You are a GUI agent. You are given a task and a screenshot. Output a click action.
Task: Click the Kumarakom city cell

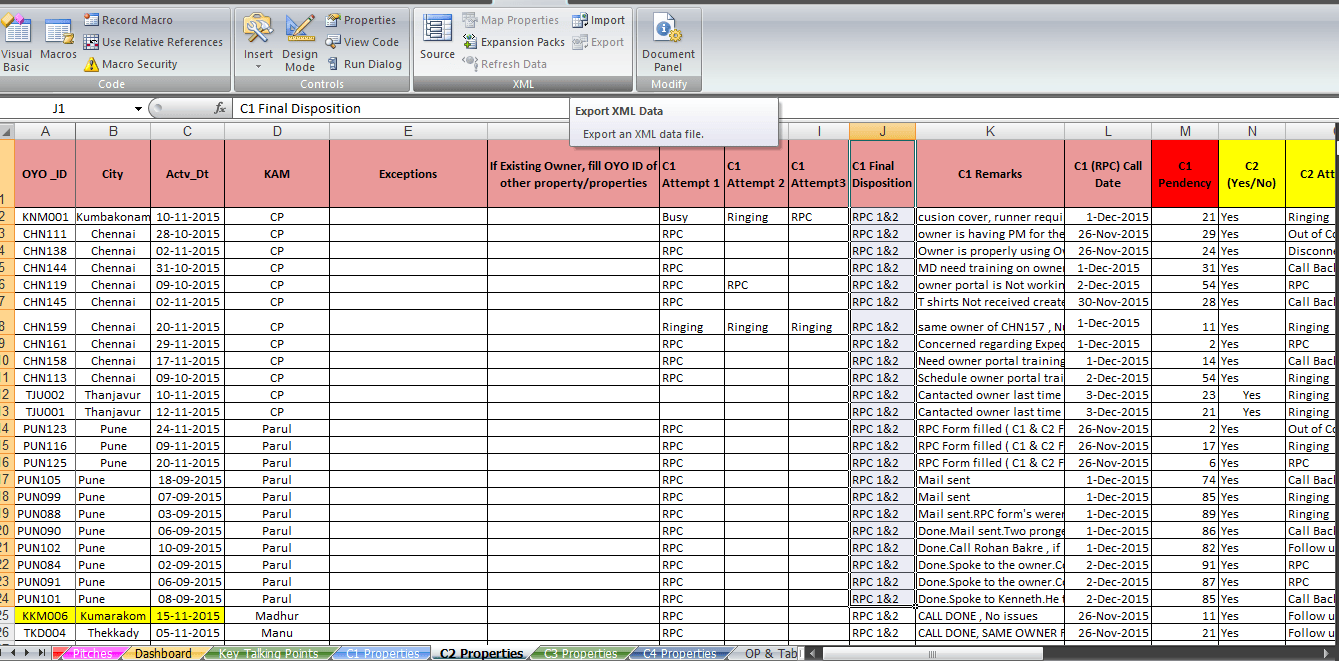(113, 616)
